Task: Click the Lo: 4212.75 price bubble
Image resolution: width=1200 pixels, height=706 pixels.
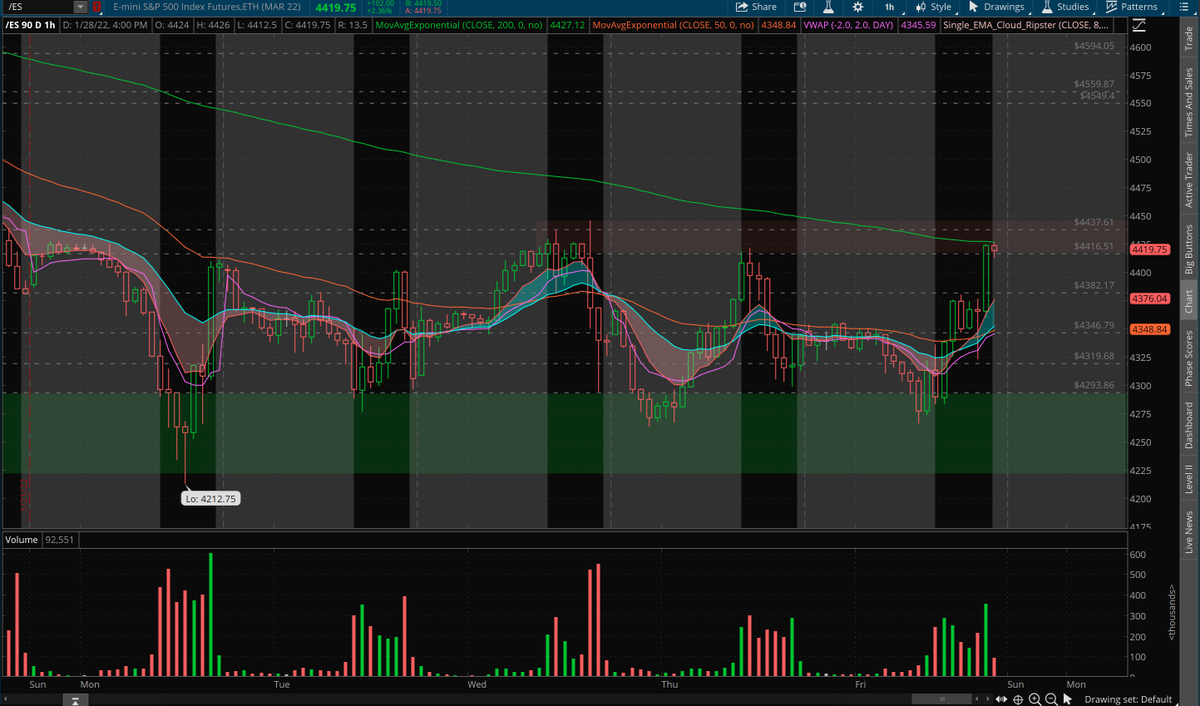Action: click(x=211, y=497)
